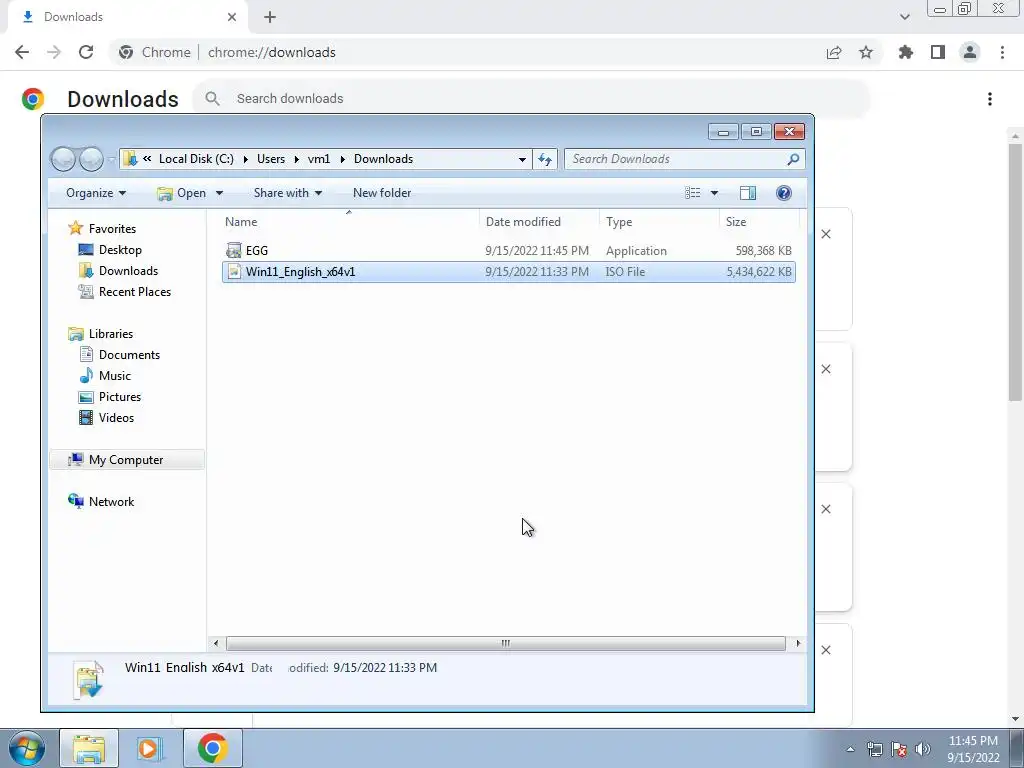Image resolution: width=1024 pixels, height=768 pixels.
Task: Click Chrome's back arrow button
Action: point(22,52)
